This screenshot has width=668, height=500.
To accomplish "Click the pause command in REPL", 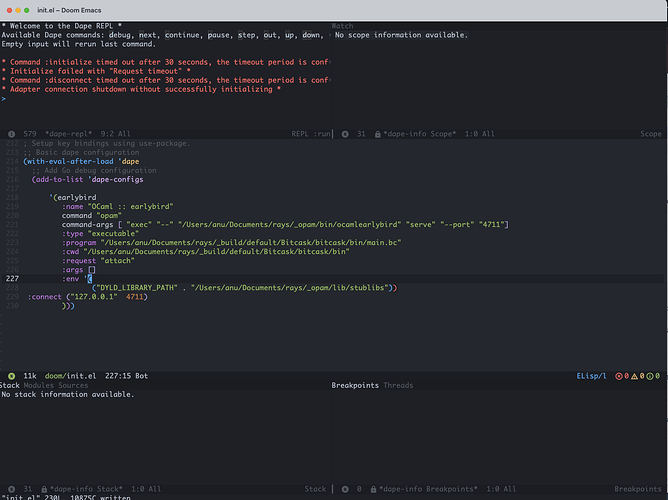I will point(219,35).
